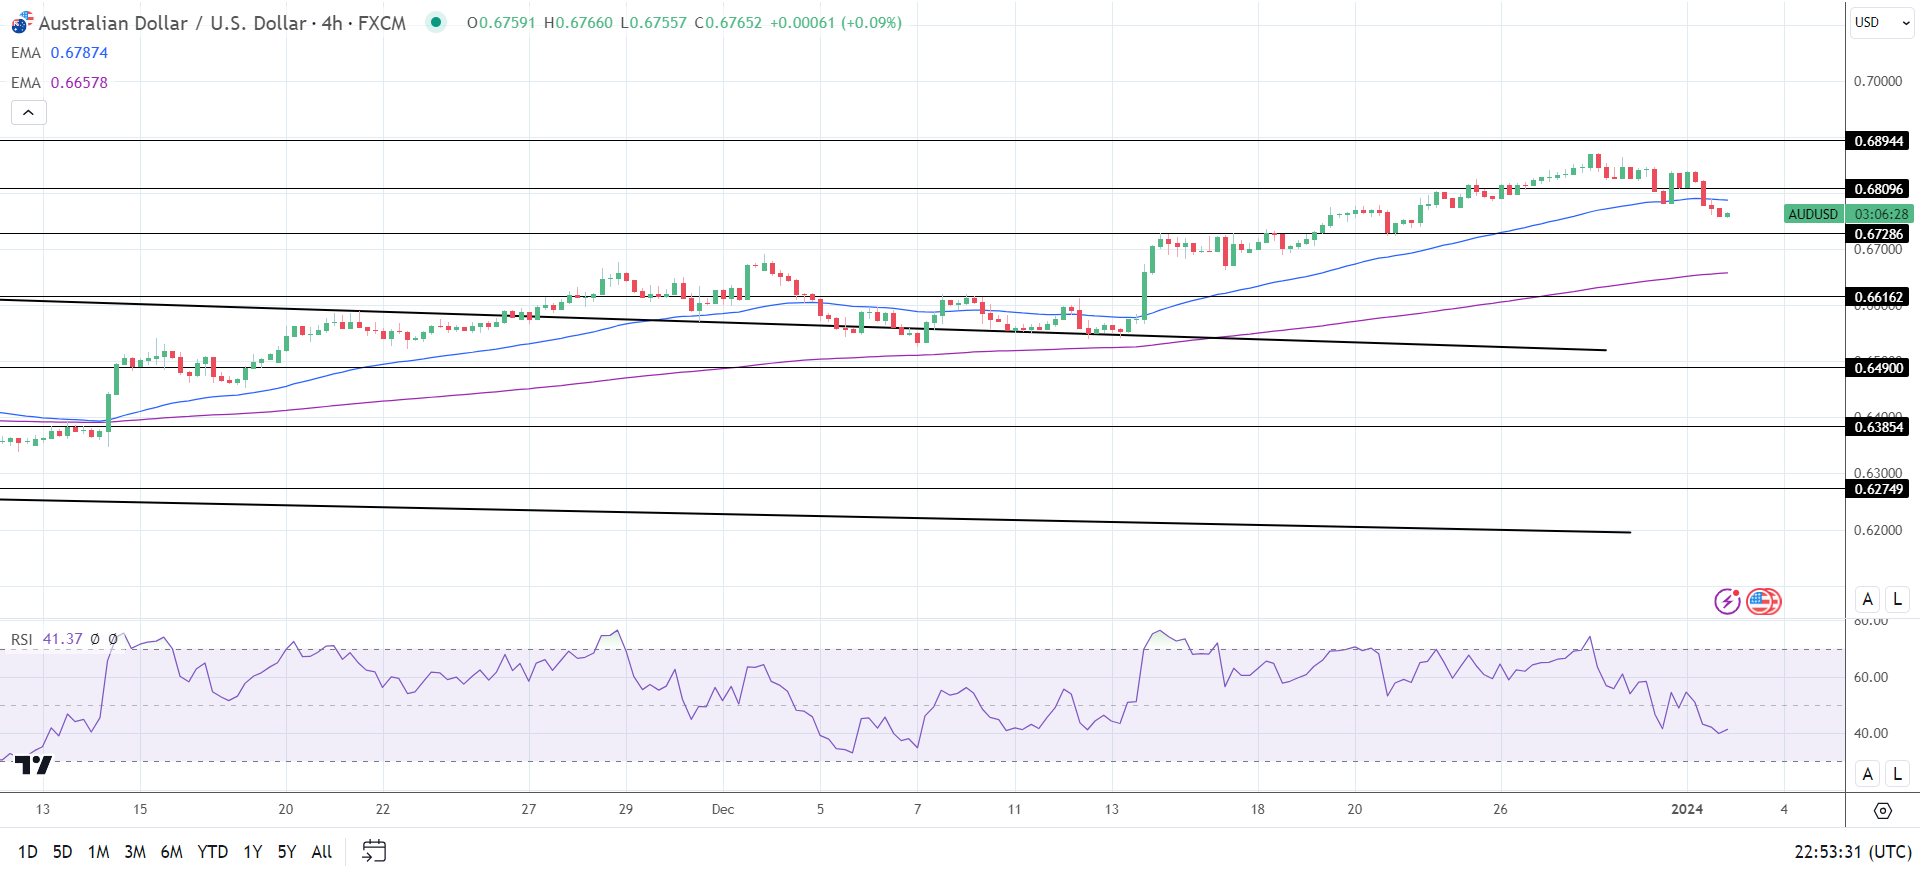
Task: Select the 5Y time range
Action: point(287,852)
